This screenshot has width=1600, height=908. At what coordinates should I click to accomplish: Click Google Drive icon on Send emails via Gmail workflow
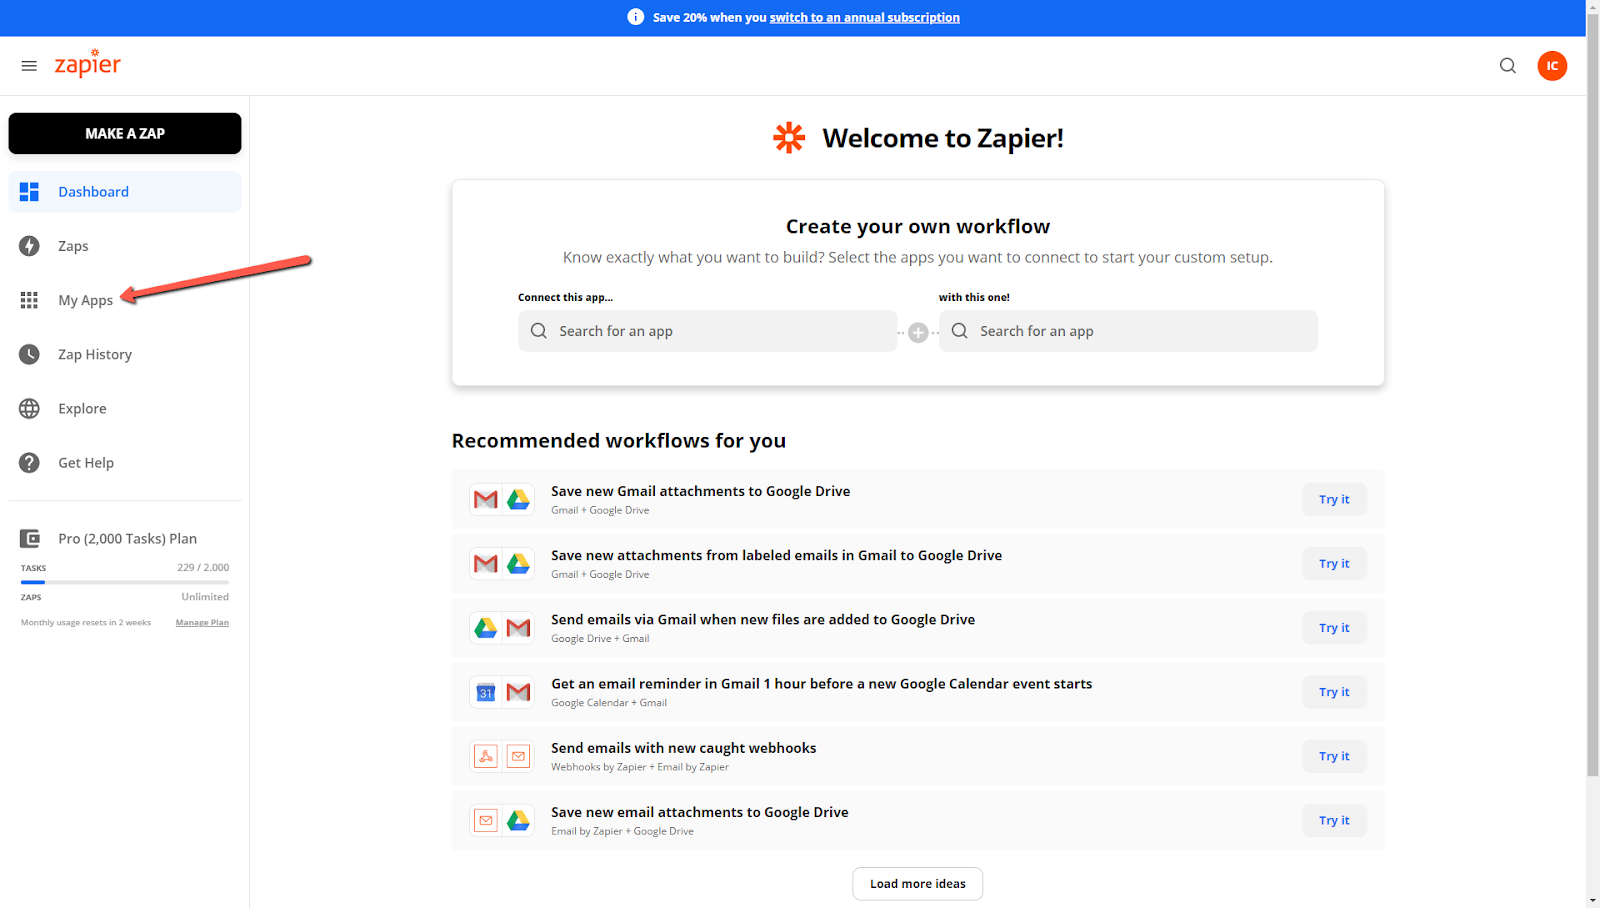tap(486, 628)
